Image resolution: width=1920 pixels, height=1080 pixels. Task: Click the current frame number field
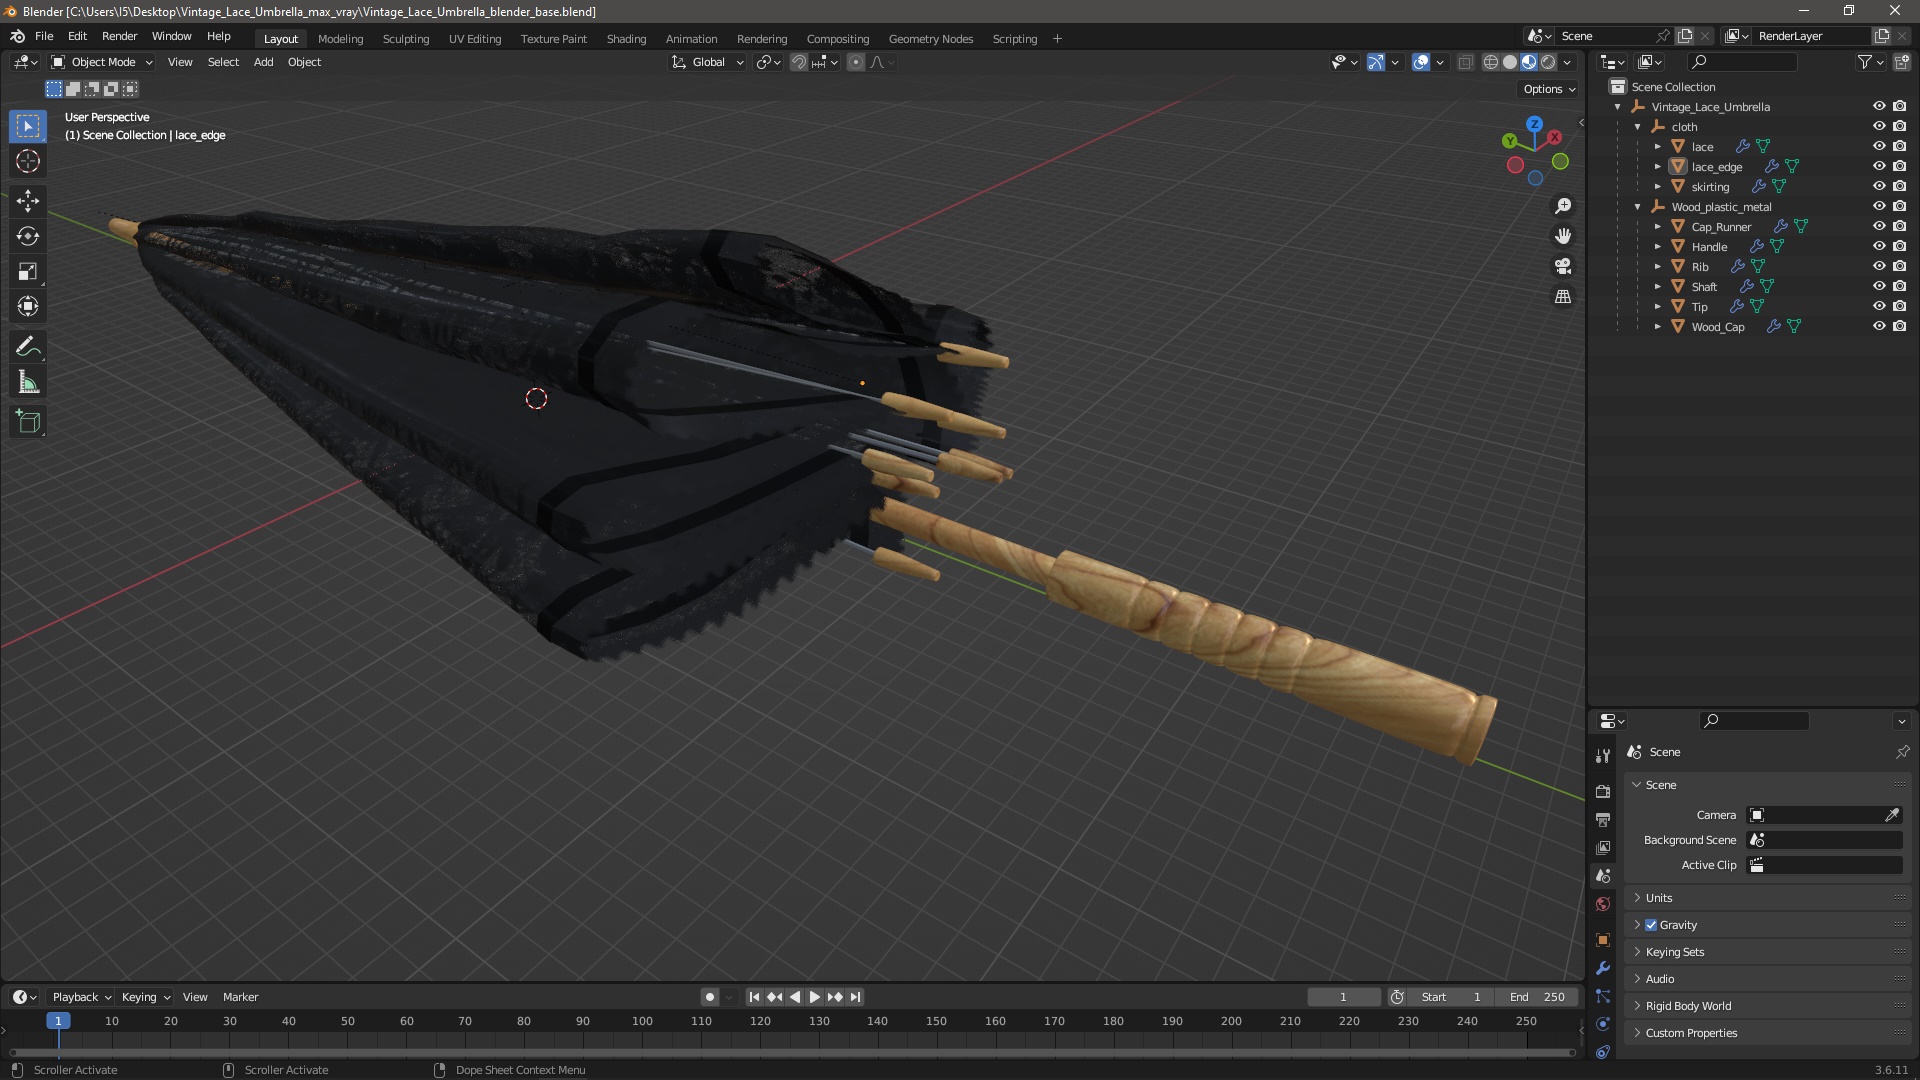coord(1343,997)
